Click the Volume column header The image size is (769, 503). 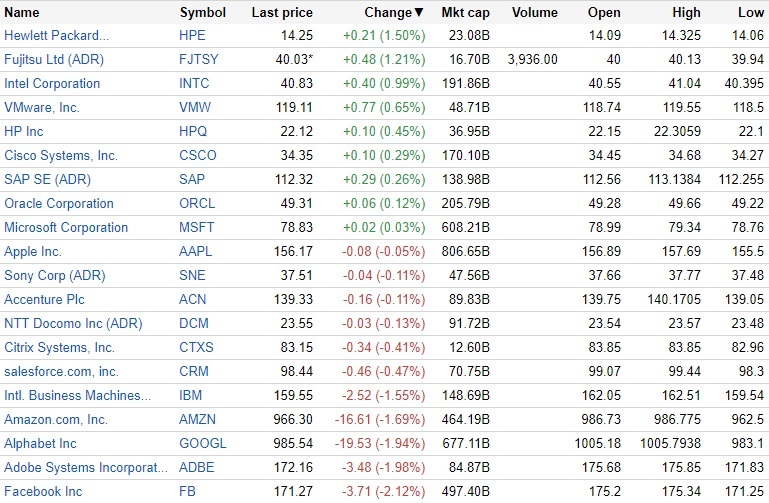click(x=534, y=12)
